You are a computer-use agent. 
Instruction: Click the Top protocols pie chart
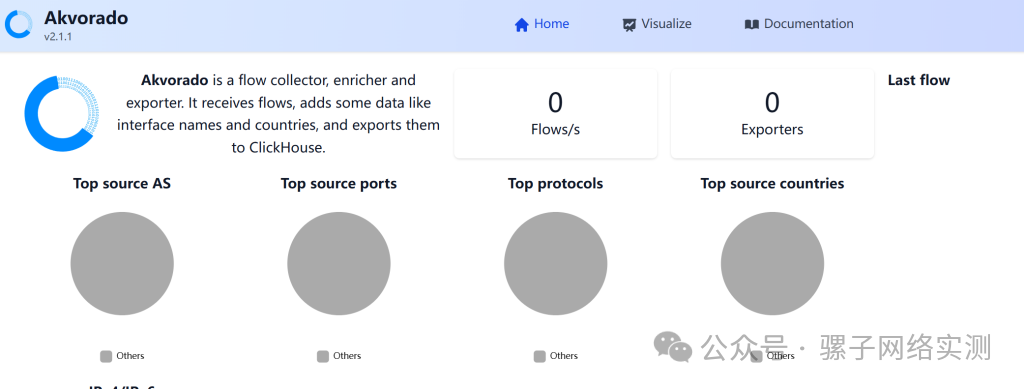click(555, 264)
